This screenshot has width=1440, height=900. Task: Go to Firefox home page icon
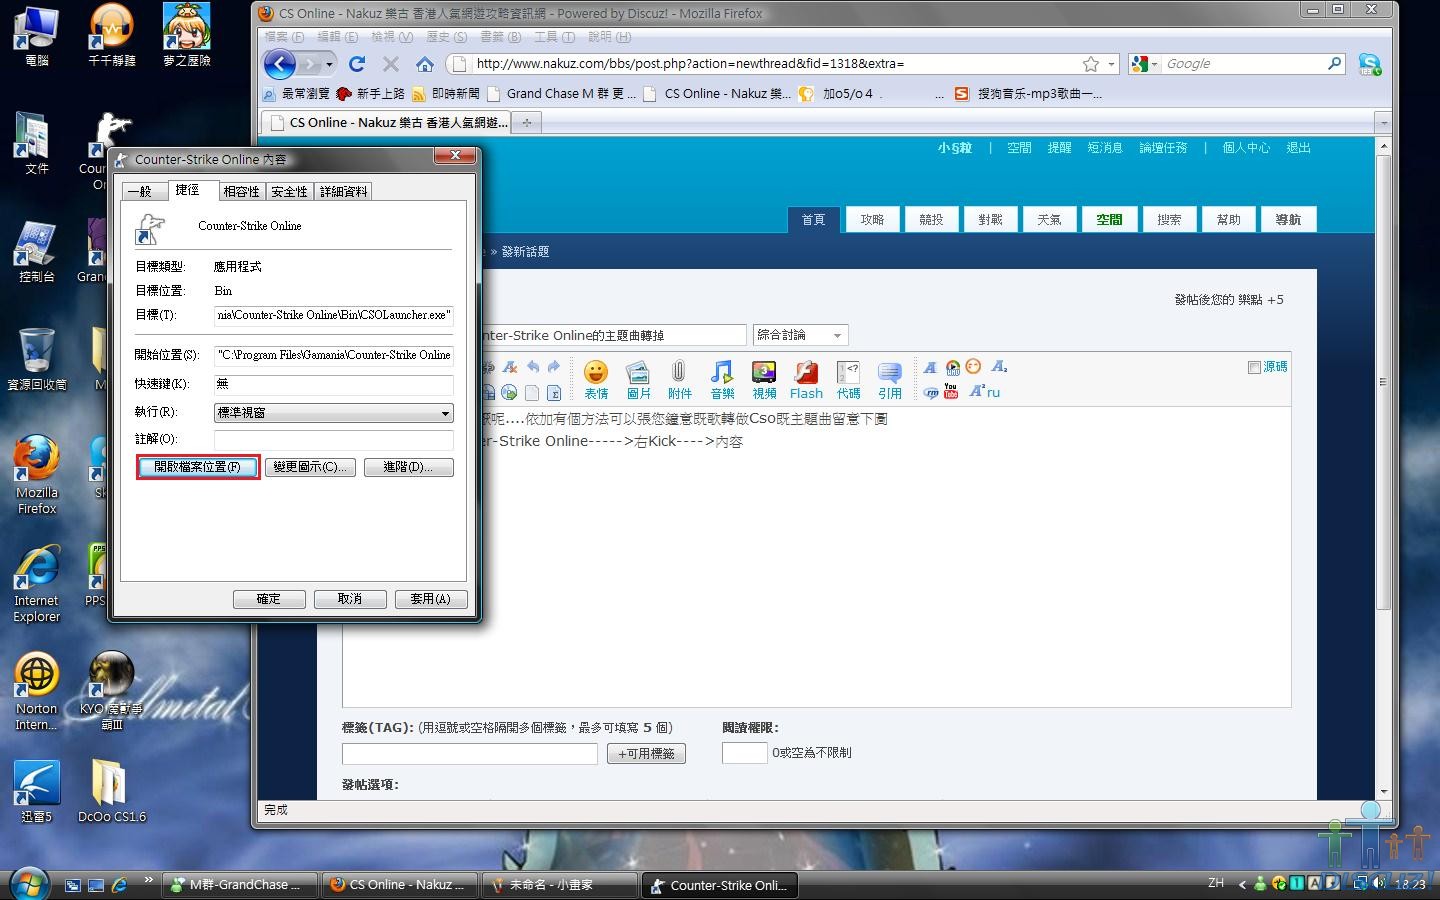click(x=425, y=64)
